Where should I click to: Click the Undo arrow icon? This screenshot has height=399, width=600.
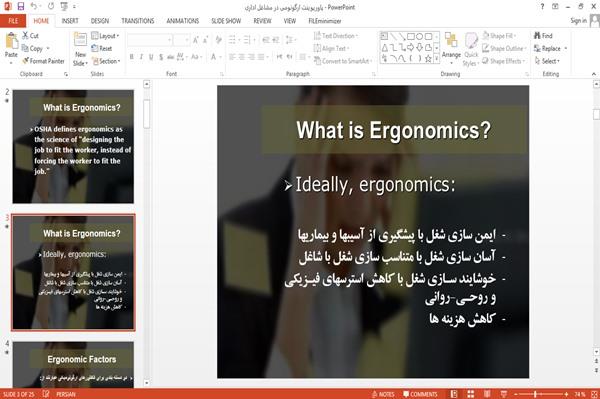[x=34, y=6]
